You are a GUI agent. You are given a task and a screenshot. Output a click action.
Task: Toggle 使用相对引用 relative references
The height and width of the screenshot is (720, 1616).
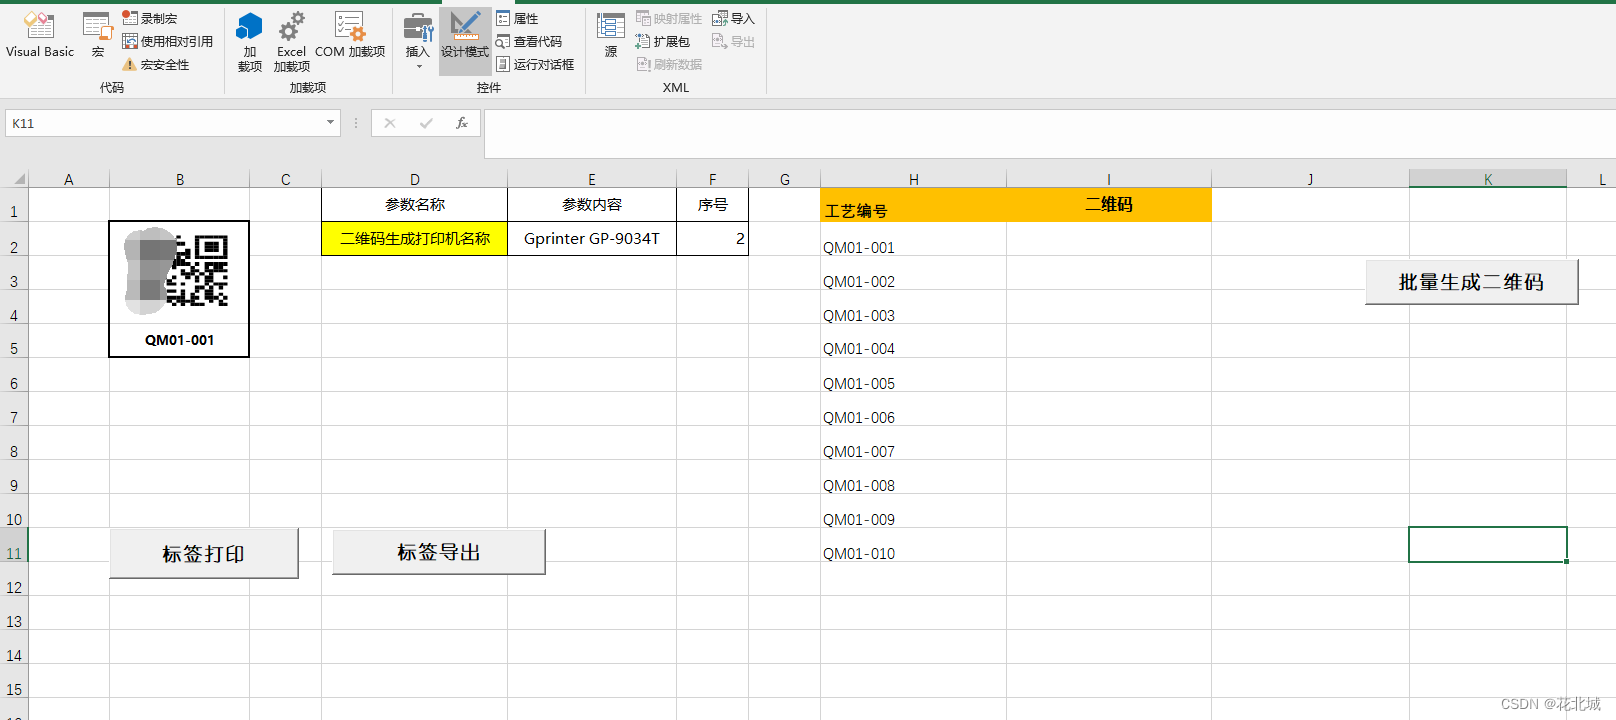click(x=167, y=41)
